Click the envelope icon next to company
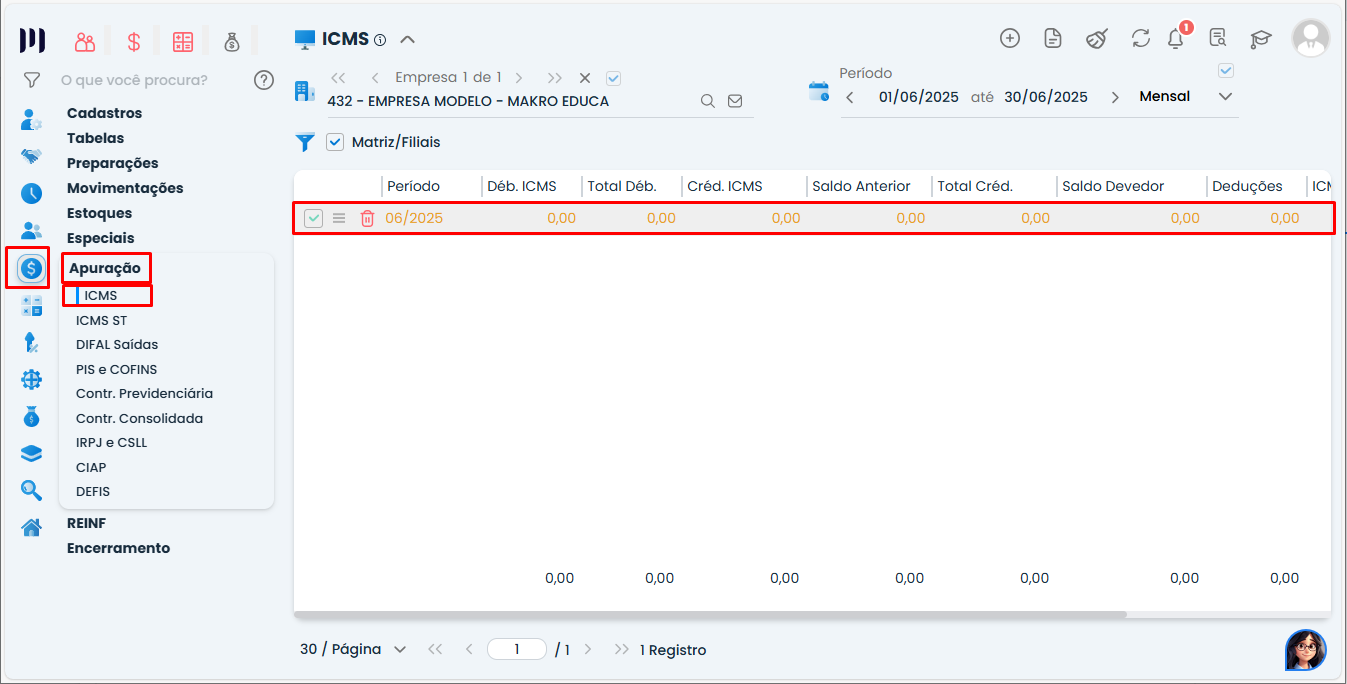This screenshot has height=684, width=1347. [735, 101]
